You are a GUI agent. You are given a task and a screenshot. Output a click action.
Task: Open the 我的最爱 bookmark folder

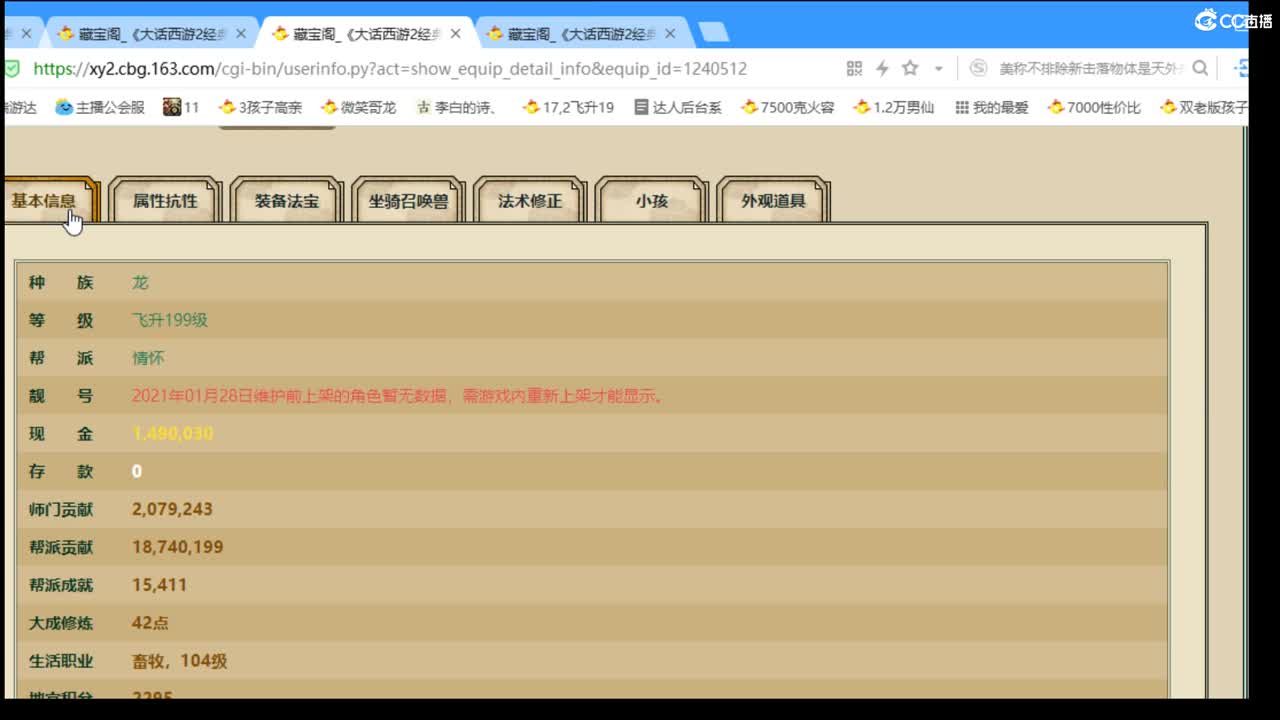pos(992,107)
